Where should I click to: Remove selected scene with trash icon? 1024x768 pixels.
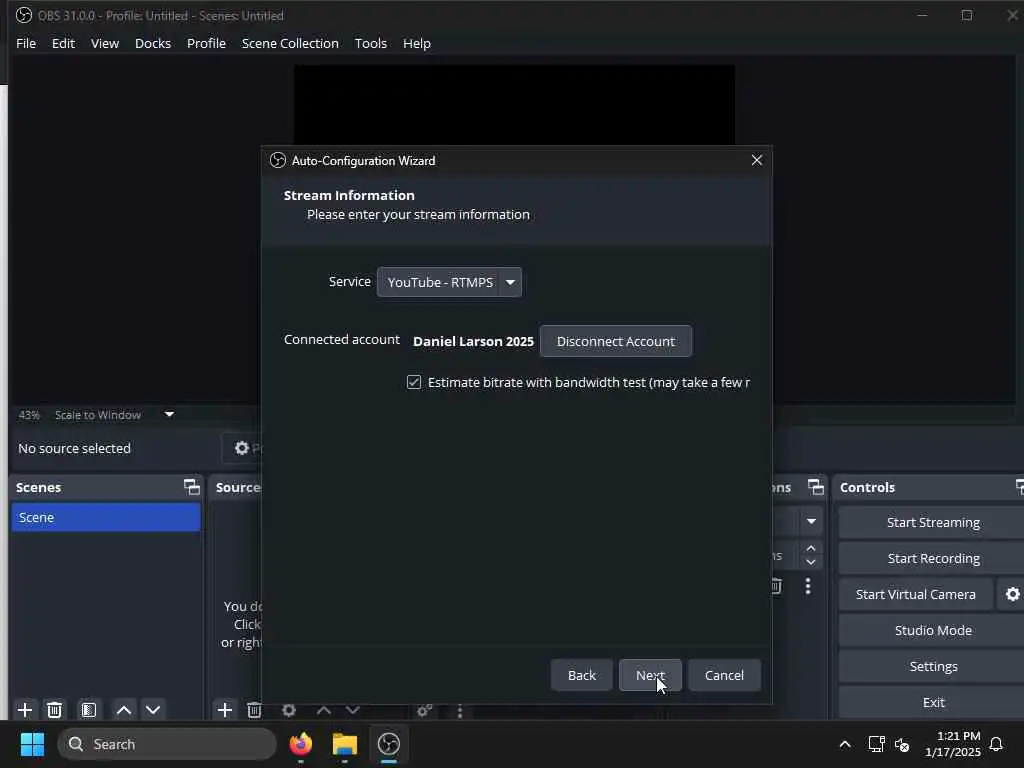[55, 710]
